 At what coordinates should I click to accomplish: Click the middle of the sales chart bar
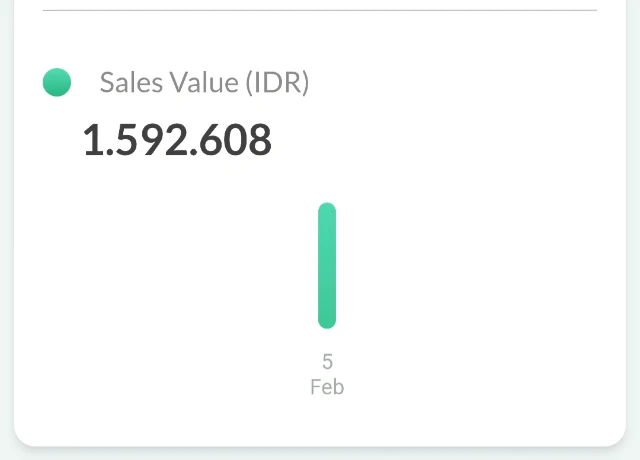pyautogui.click(x=327, y=265)
